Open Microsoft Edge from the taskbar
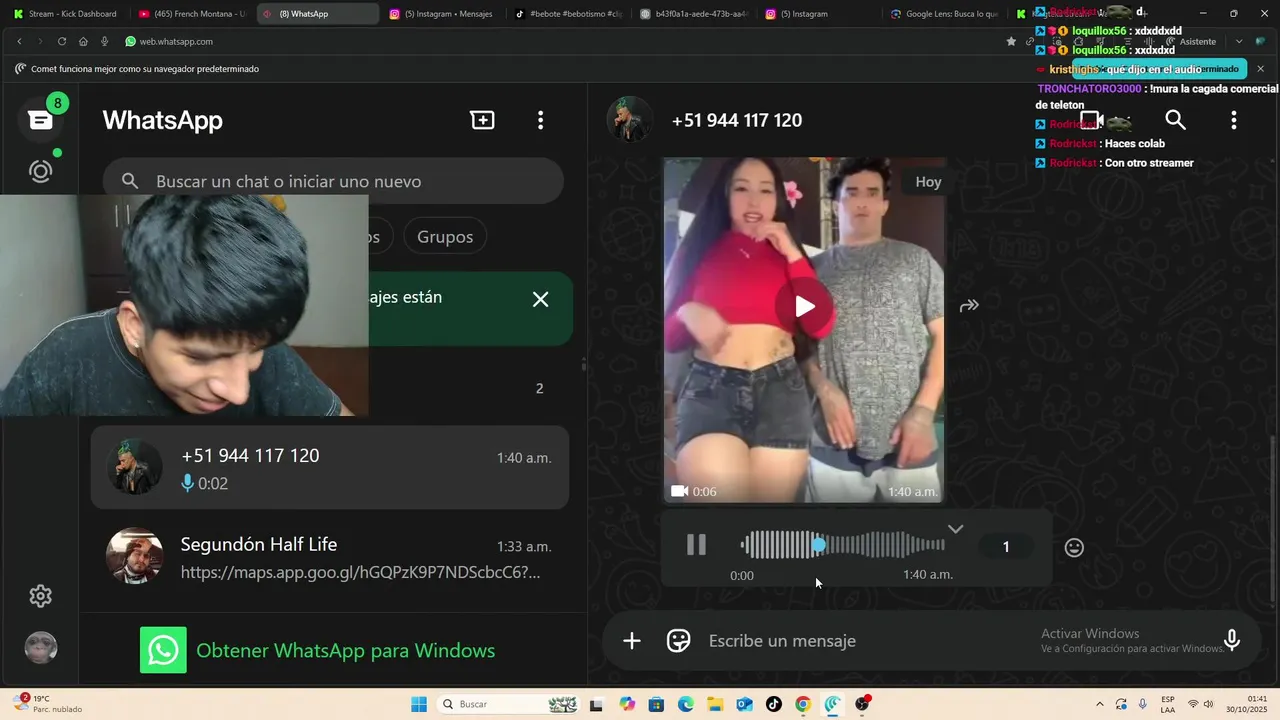The height and width of the screenshot is (720, 1280). coord(686,704)
